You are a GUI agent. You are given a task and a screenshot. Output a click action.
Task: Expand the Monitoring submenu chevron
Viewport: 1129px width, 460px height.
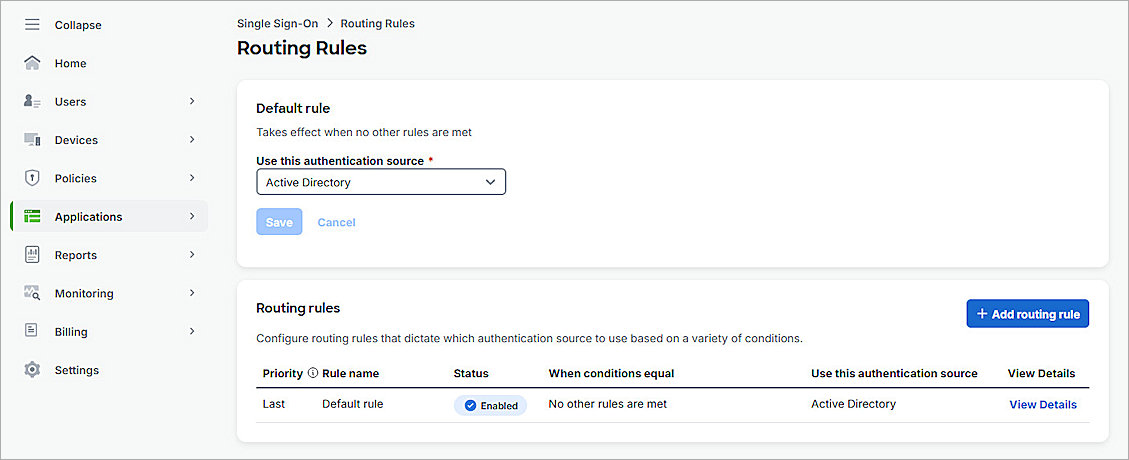click(x=192, y=293)
